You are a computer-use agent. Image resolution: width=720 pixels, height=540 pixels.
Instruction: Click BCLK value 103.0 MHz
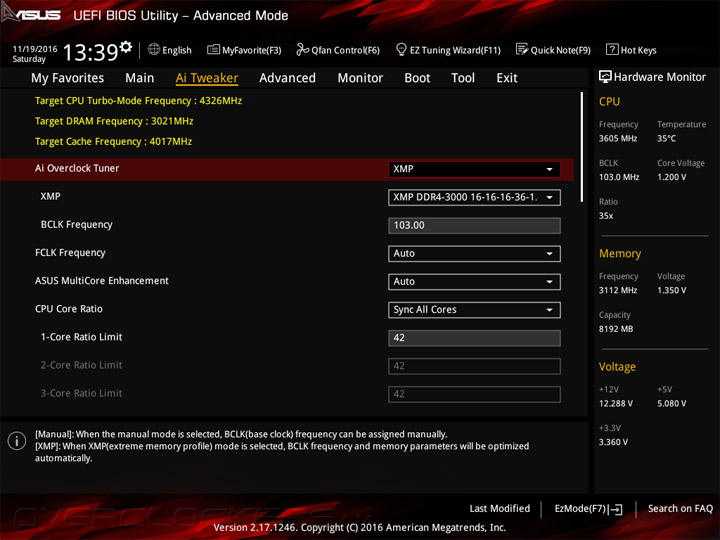[619, 177]
